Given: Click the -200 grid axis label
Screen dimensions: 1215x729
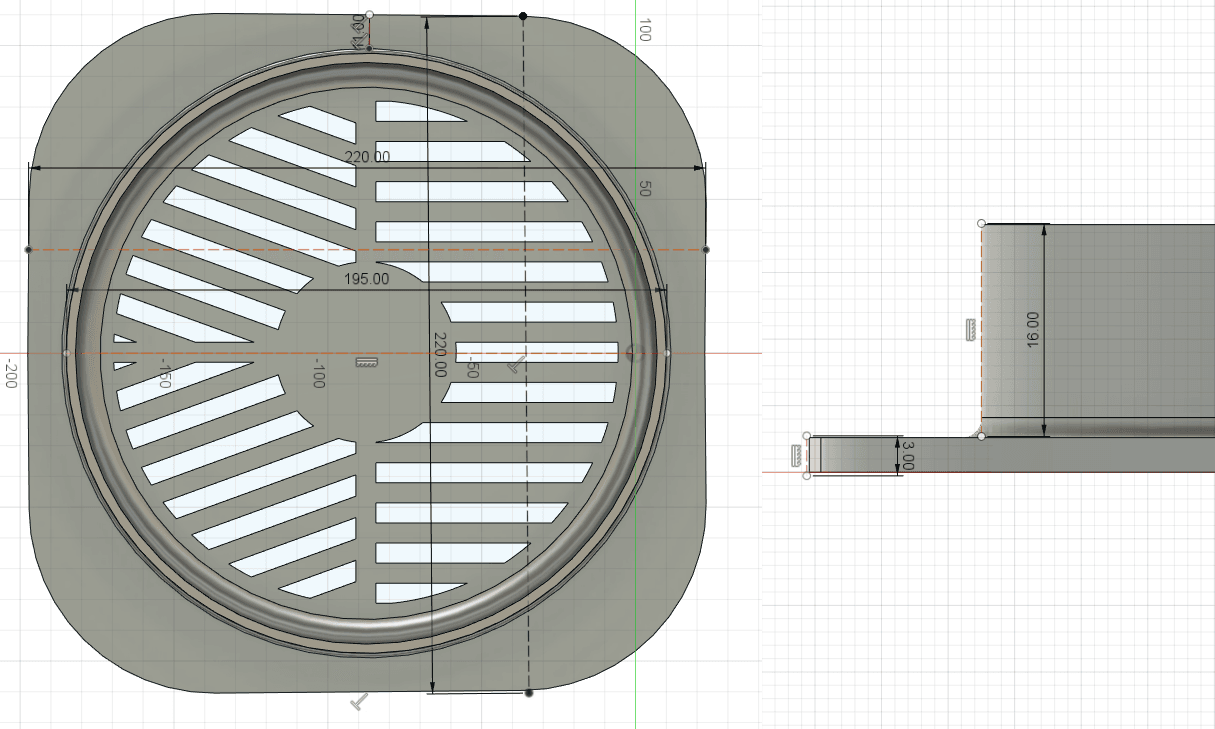Looking at the screenshot, I should click(12, 374).
